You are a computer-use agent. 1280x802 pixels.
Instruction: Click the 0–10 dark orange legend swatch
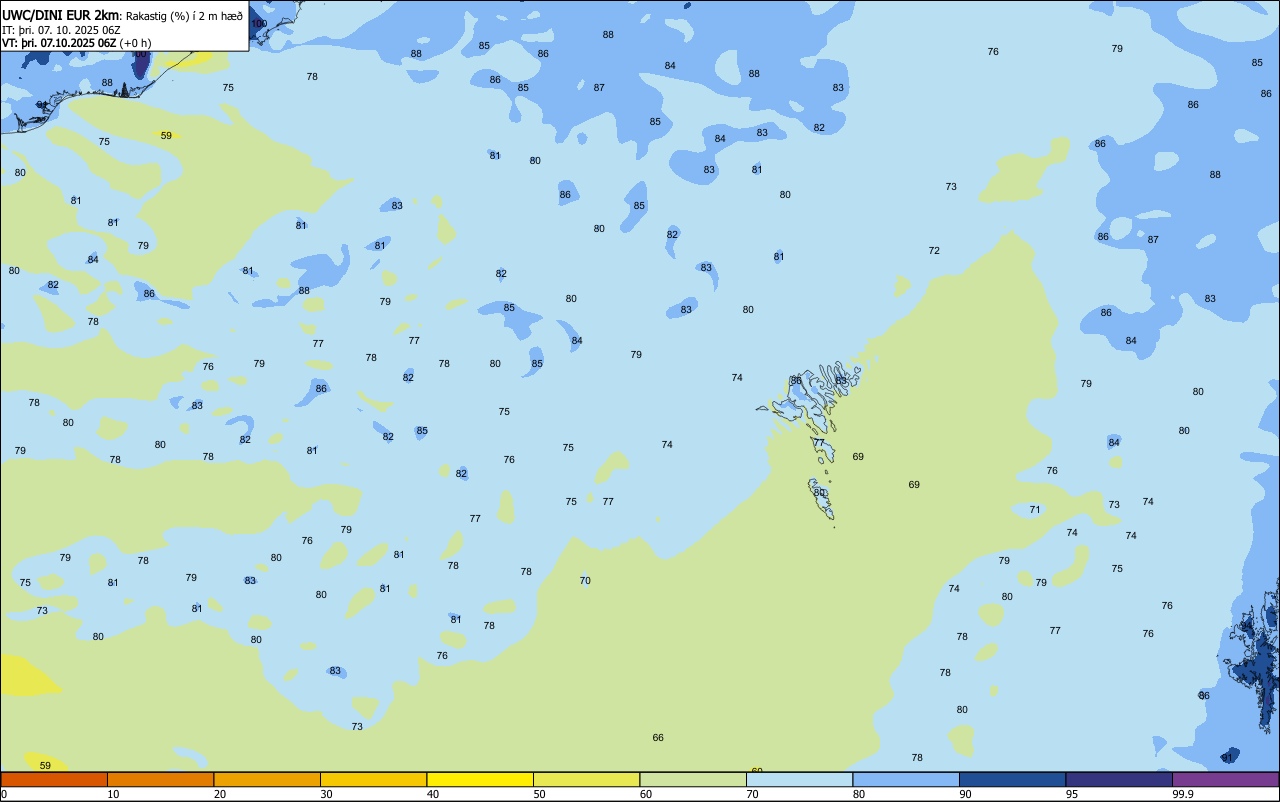[x=54, y=779]
